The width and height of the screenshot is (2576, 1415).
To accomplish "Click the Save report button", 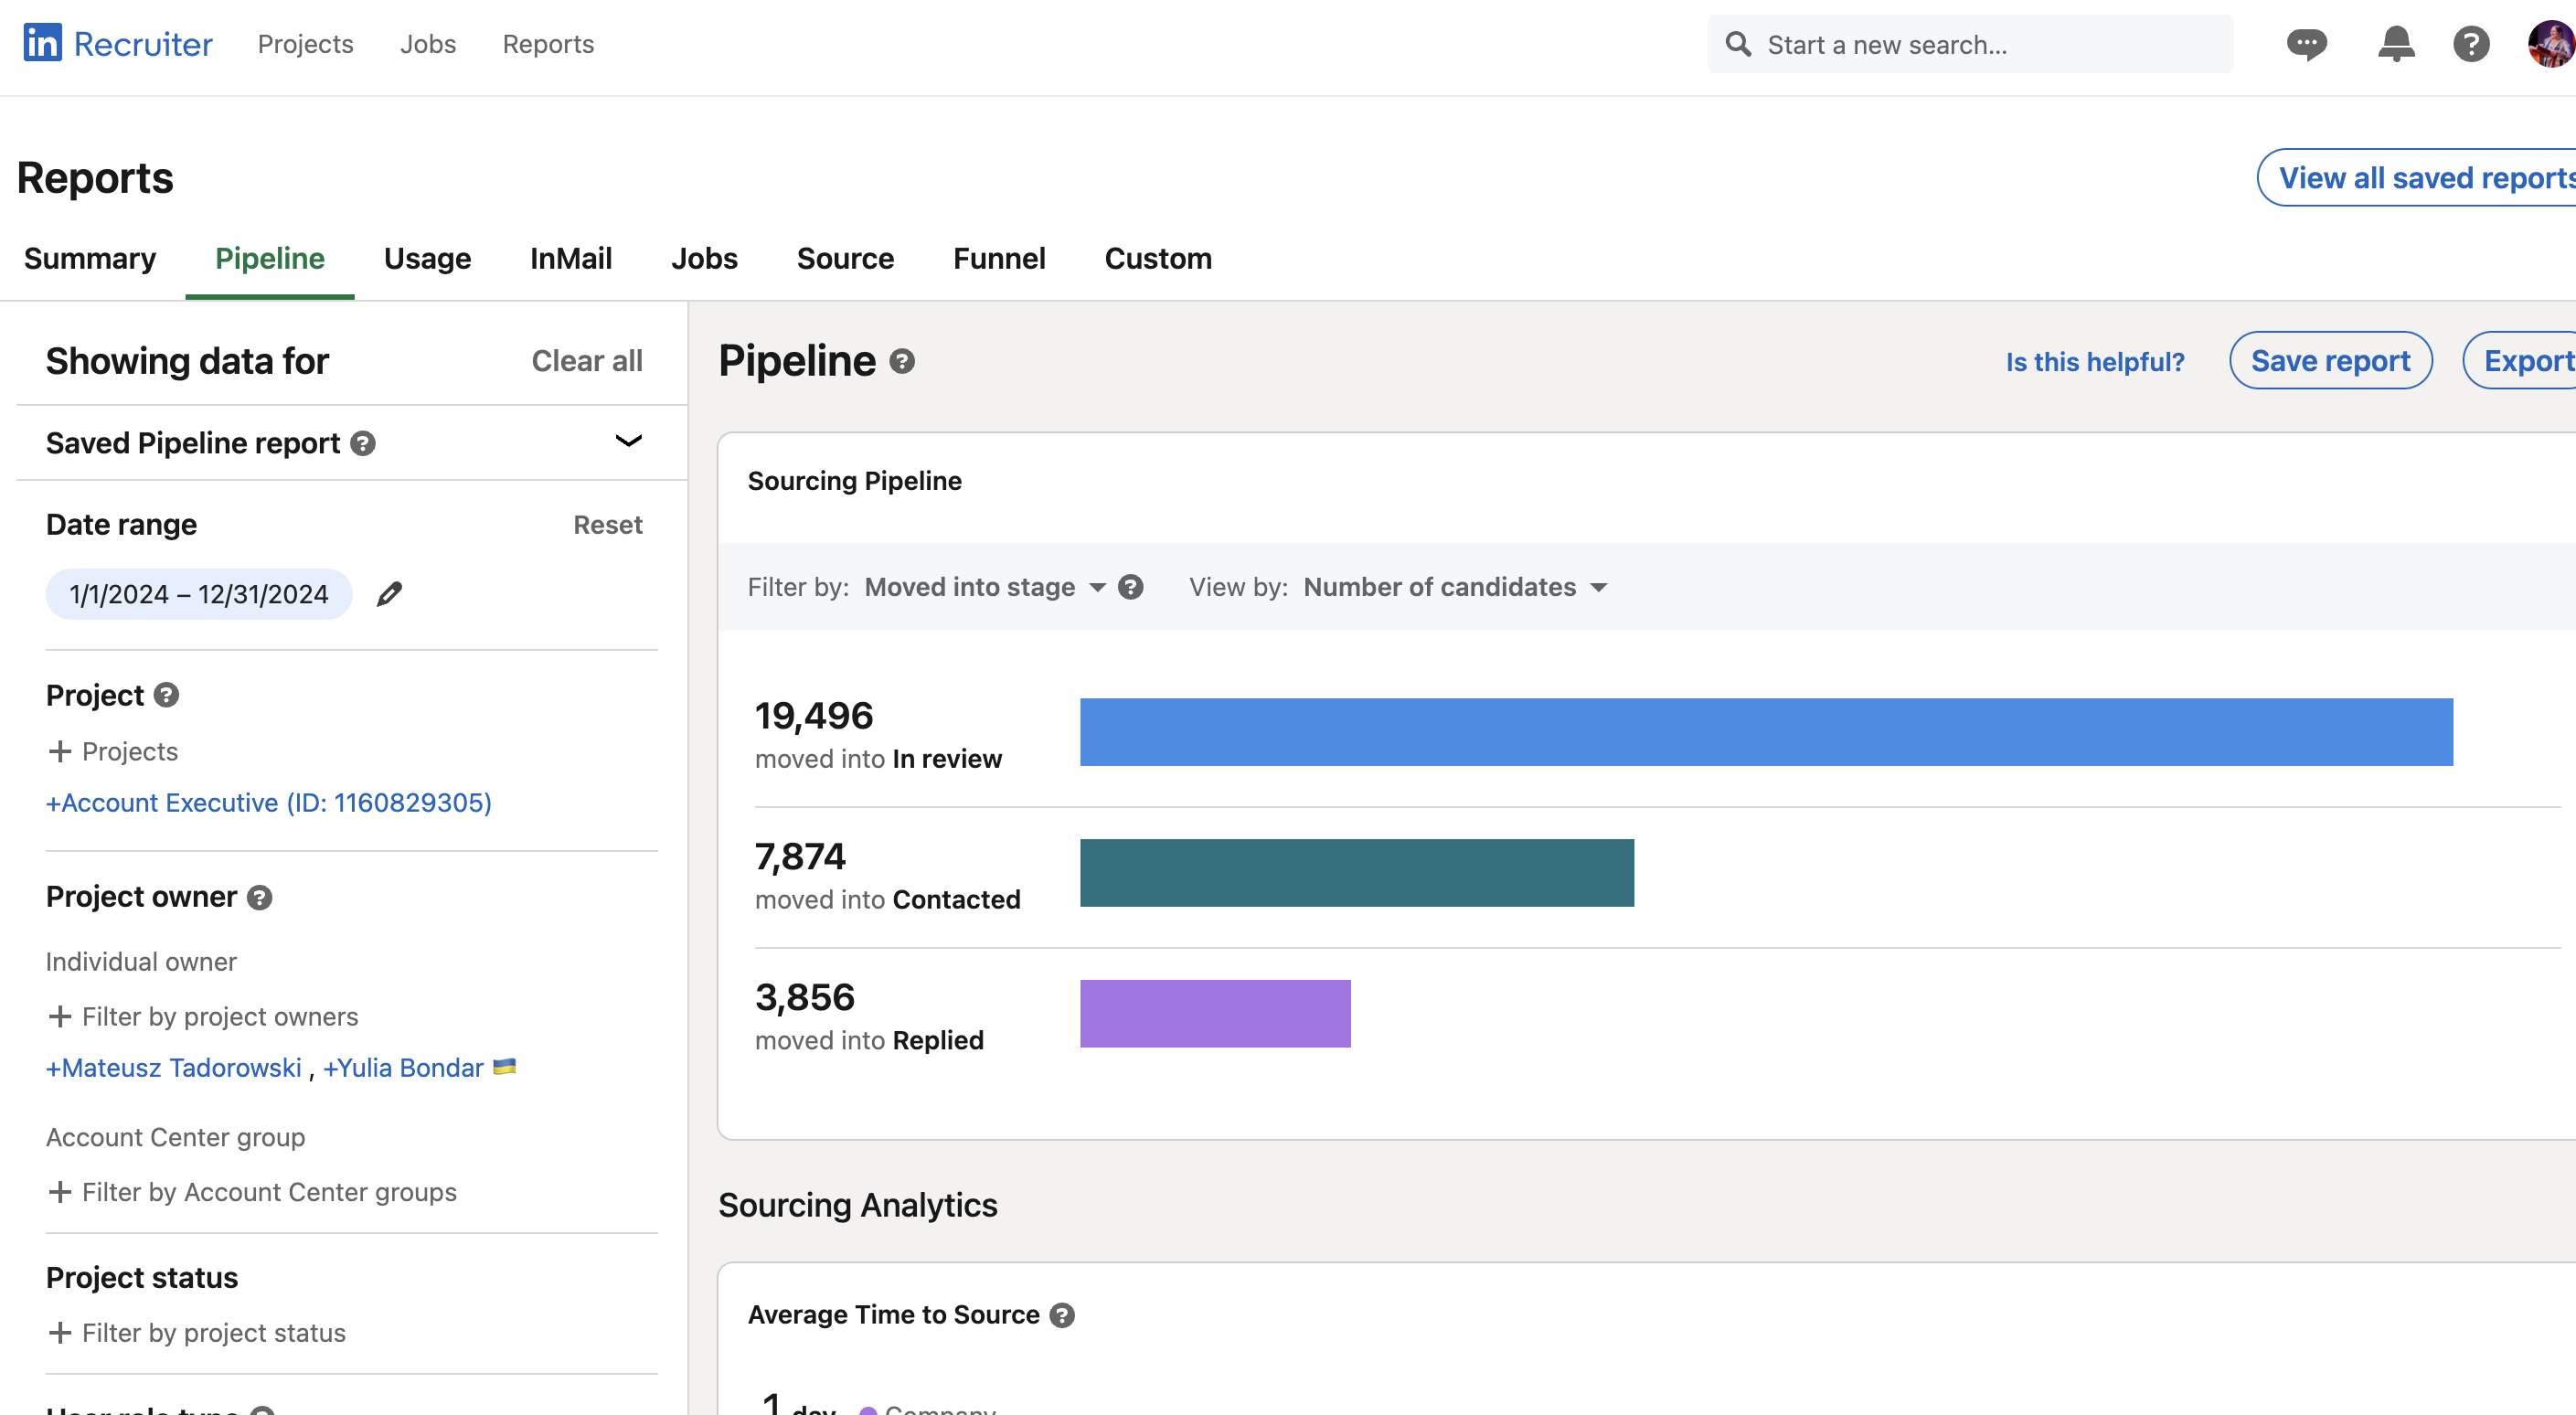I will [2330, 361].
